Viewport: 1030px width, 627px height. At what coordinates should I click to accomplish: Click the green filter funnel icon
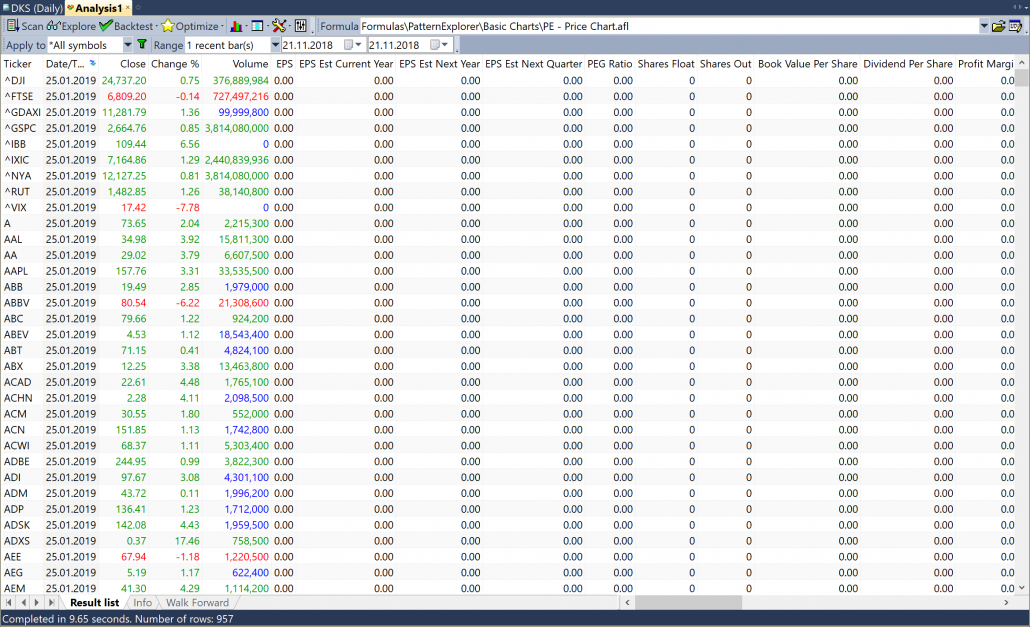tap(142, 45)
